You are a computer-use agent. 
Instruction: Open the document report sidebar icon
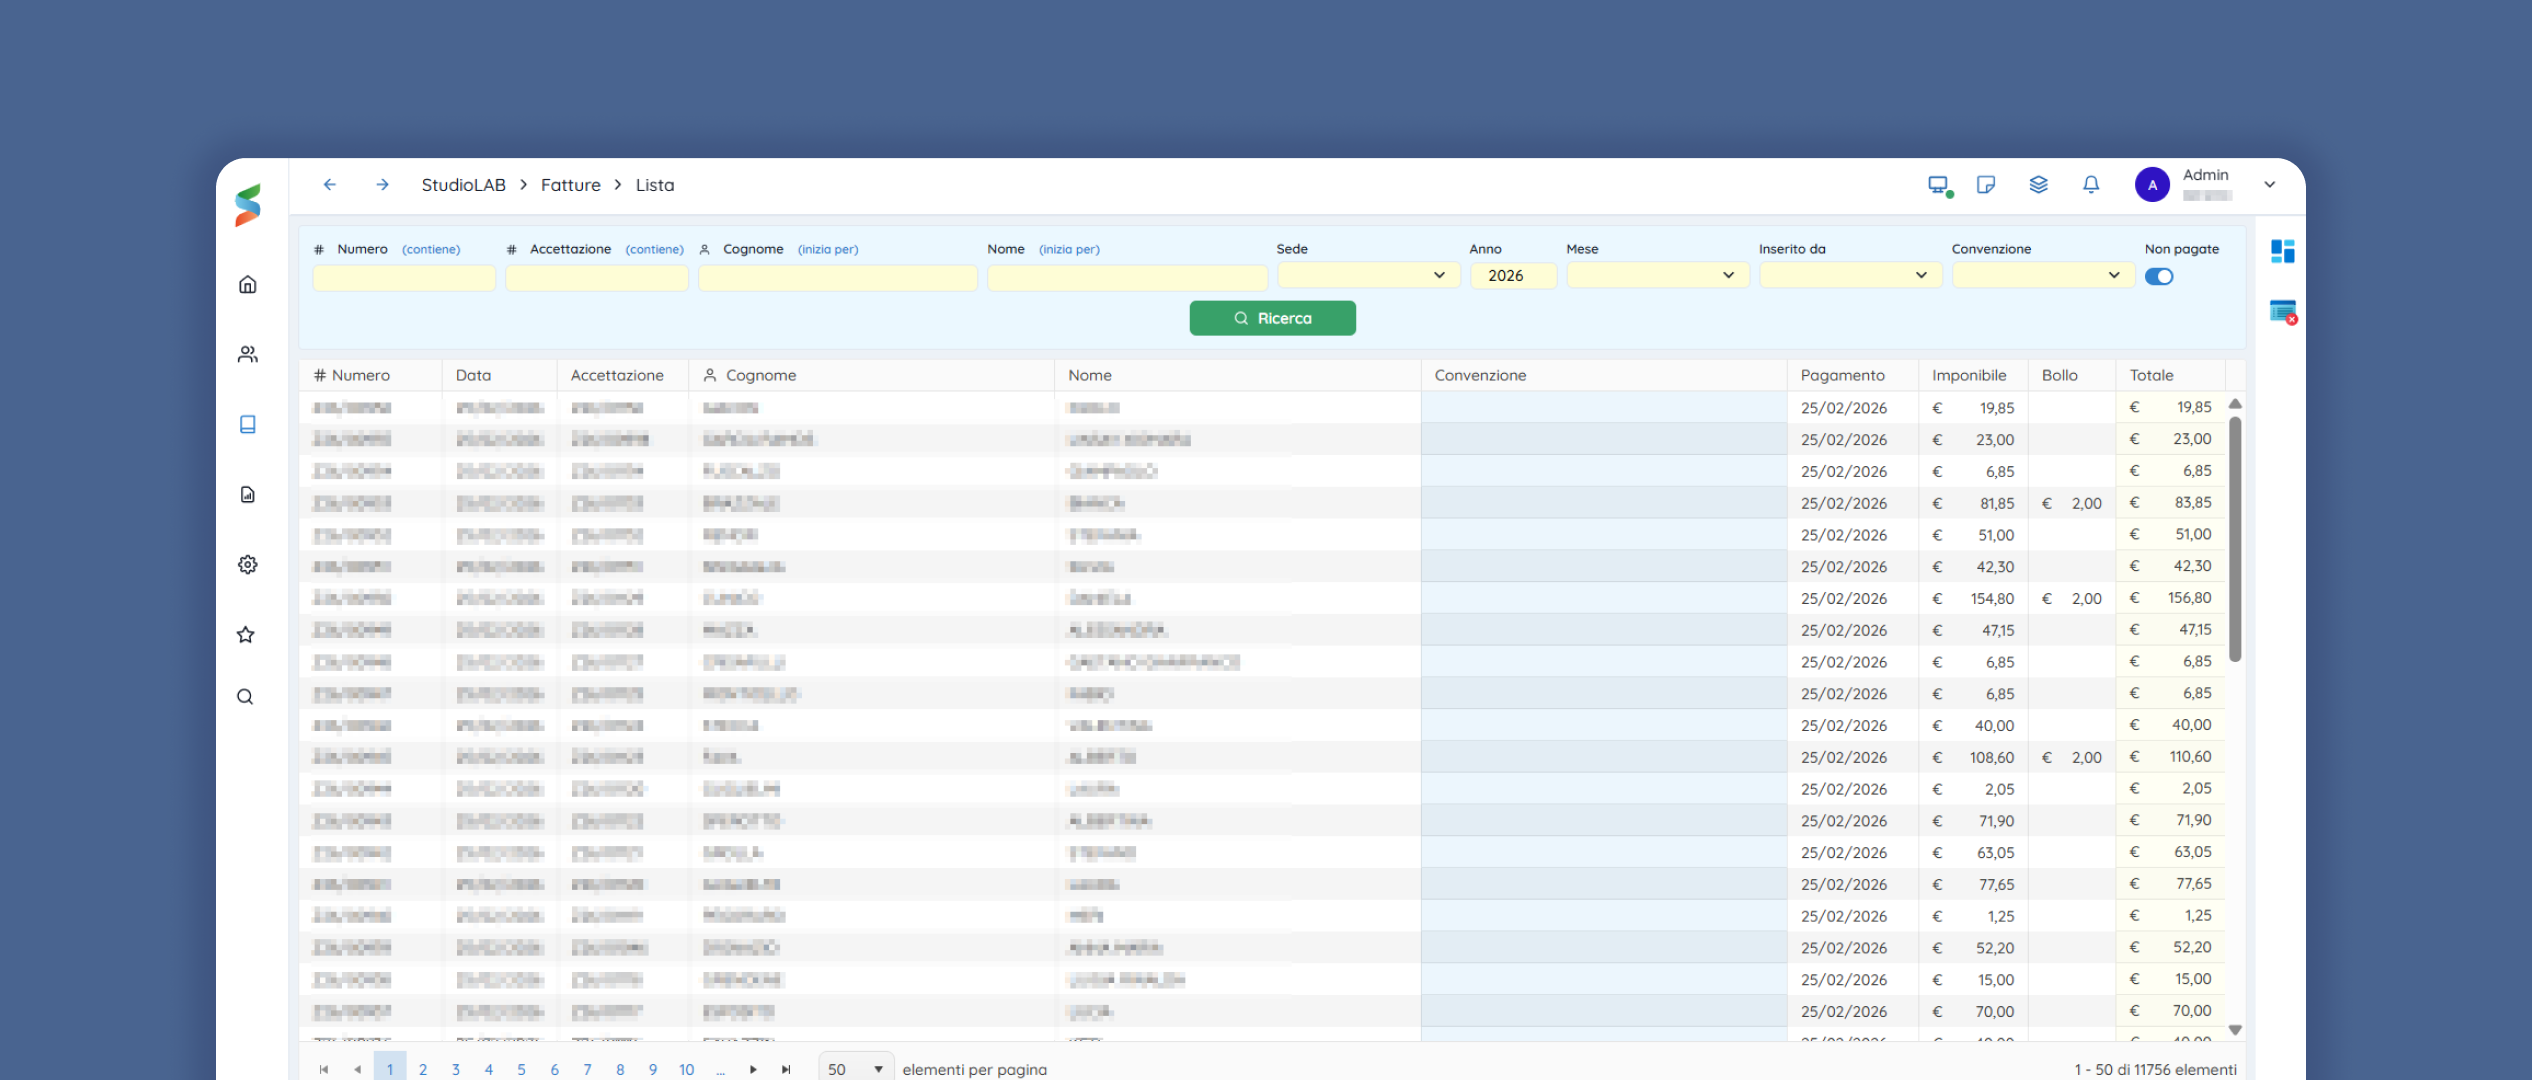point(248,494)
